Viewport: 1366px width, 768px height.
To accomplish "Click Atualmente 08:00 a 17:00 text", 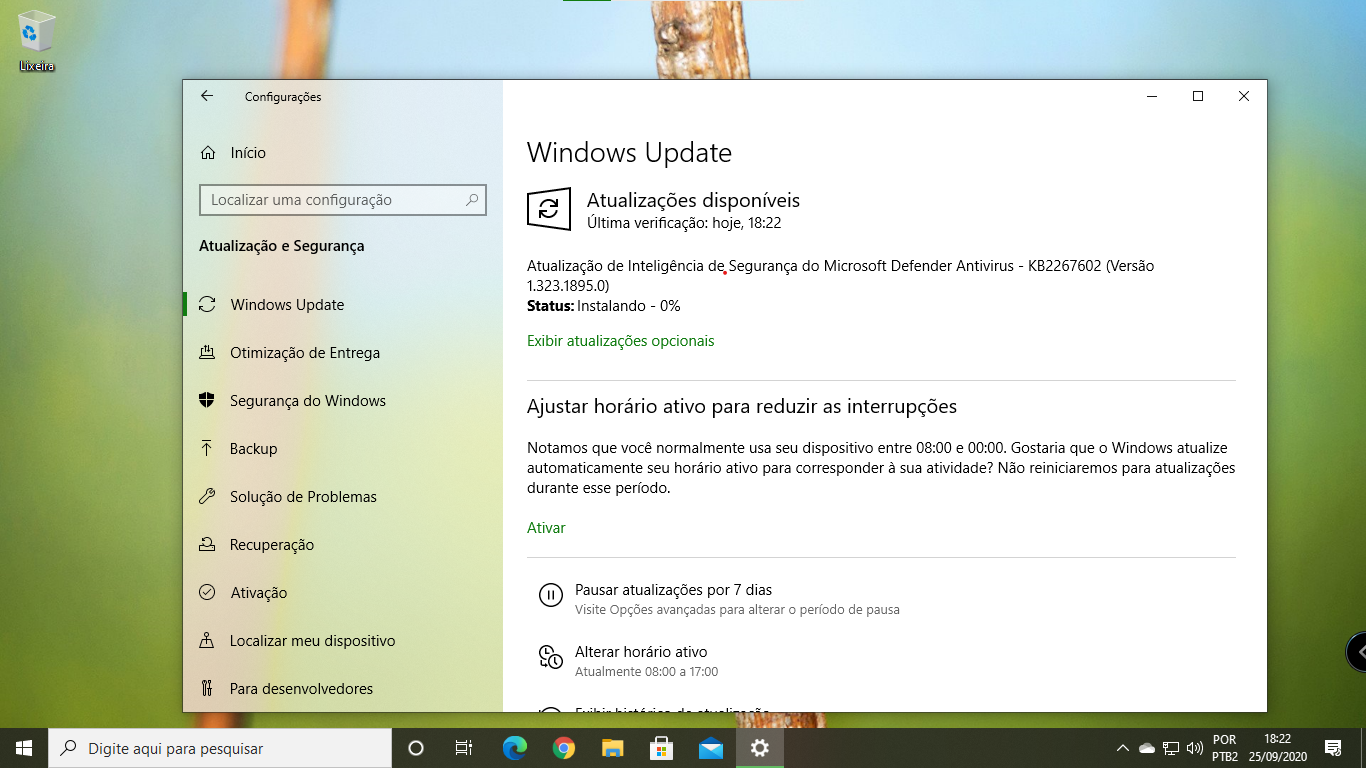I will (x=646, y=672).
